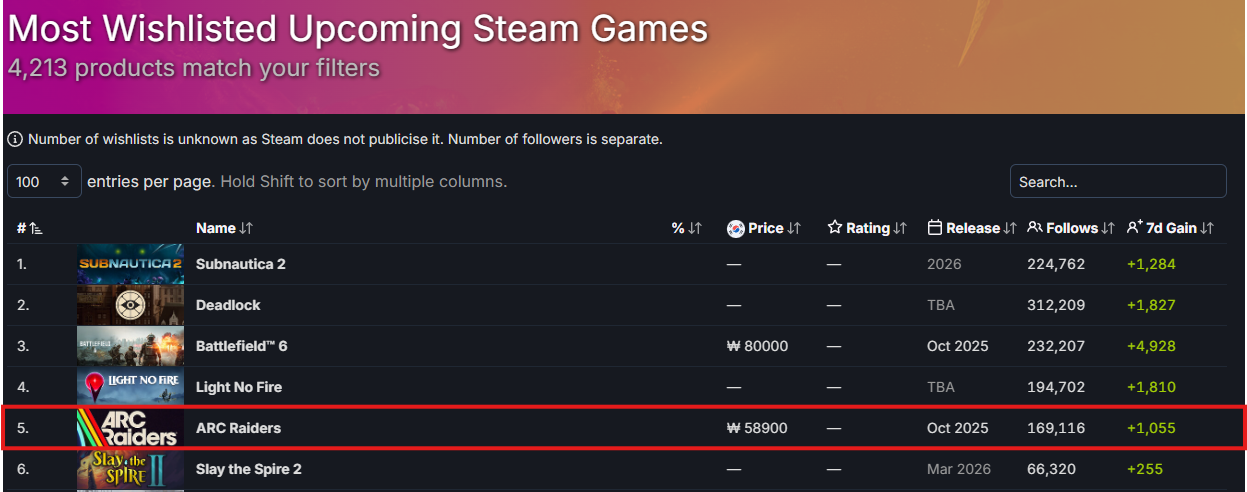Click the calendar icon in Release header
The height and width of the screenshot is (492, 1247).
pyautogui.click(x=935, y=228)
